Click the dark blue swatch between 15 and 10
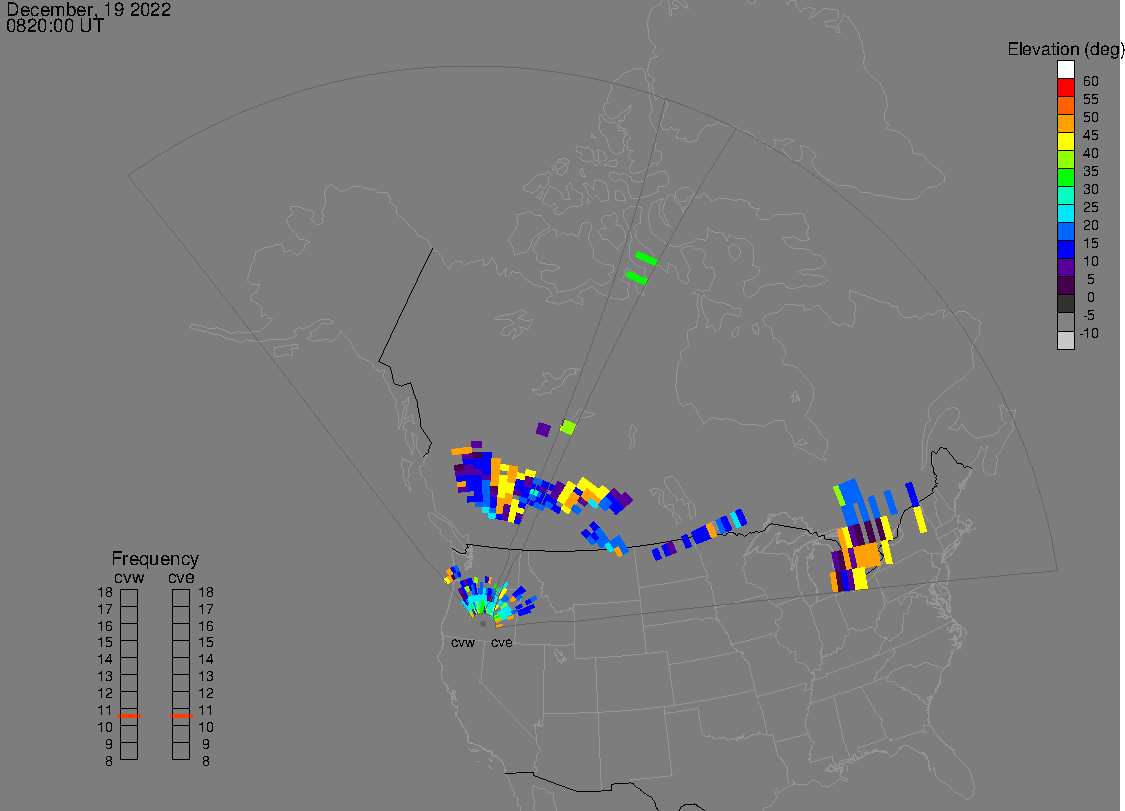The image size is (1125, 811). [x=1065, y=249]
